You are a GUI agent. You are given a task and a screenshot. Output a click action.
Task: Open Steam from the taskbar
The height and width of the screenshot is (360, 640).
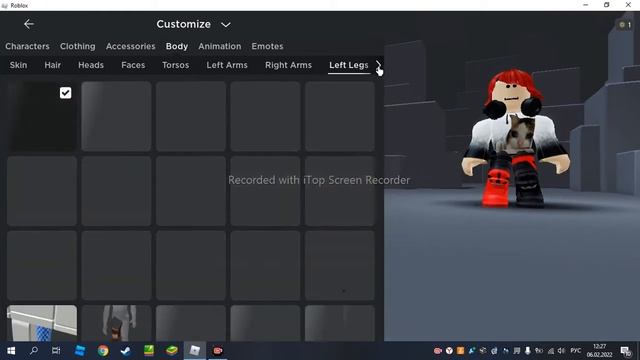click(x=126, y=351)
